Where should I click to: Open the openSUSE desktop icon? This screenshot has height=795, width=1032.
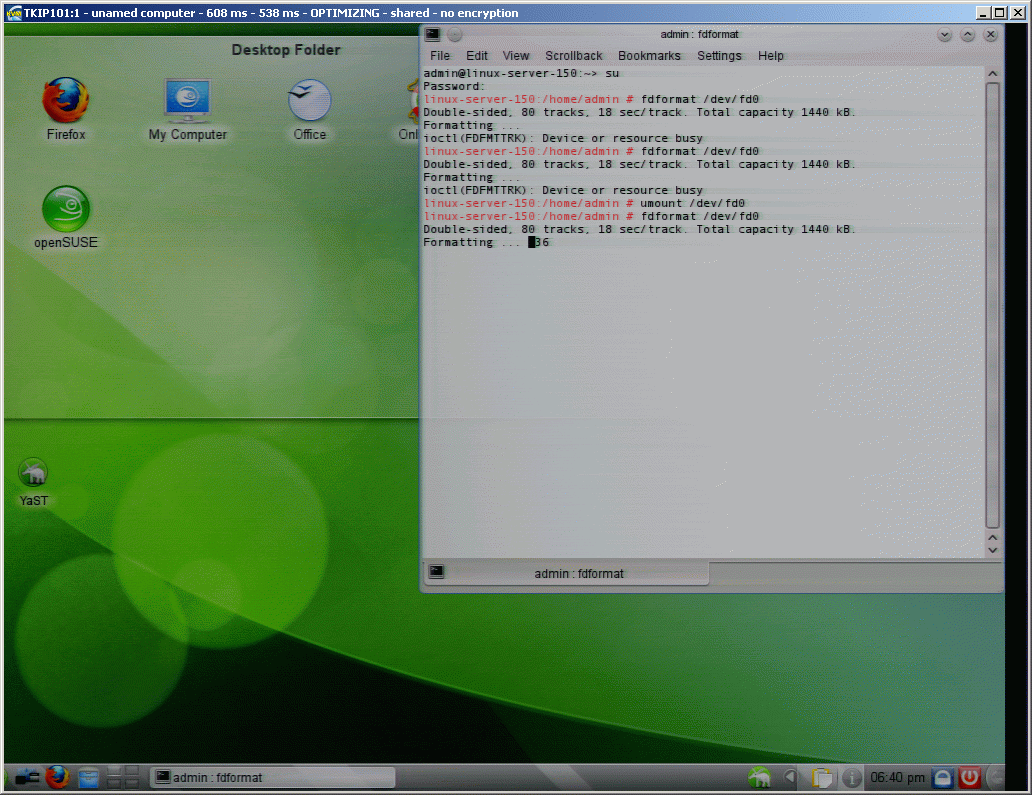click(65, 218)
